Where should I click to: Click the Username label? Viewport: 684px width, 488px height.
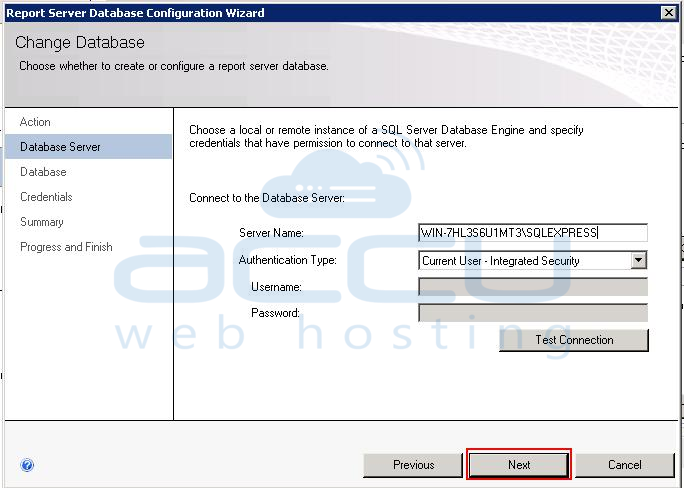click(x=276, y=287)
